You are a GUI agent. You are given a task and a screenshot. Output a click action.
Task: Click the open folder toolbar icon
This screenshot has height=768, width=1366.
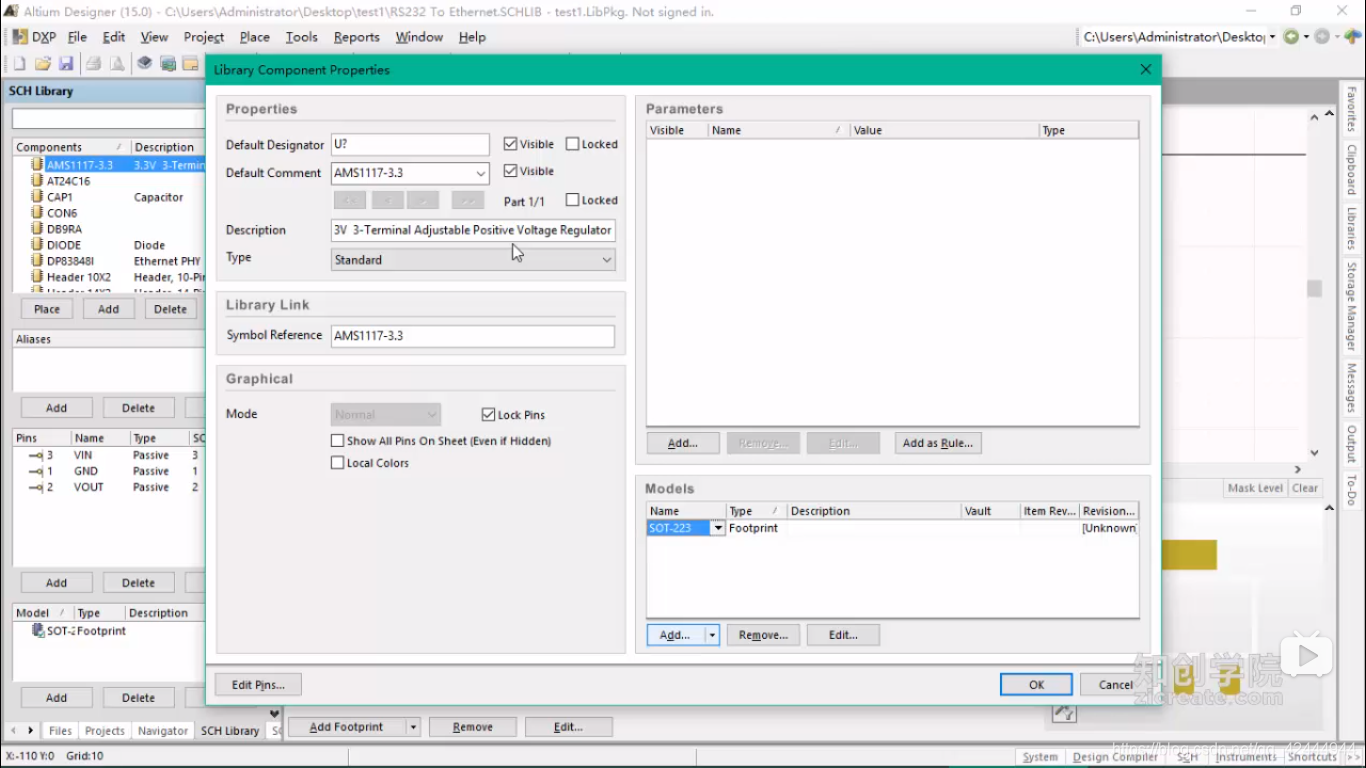[x=43, y=64]
